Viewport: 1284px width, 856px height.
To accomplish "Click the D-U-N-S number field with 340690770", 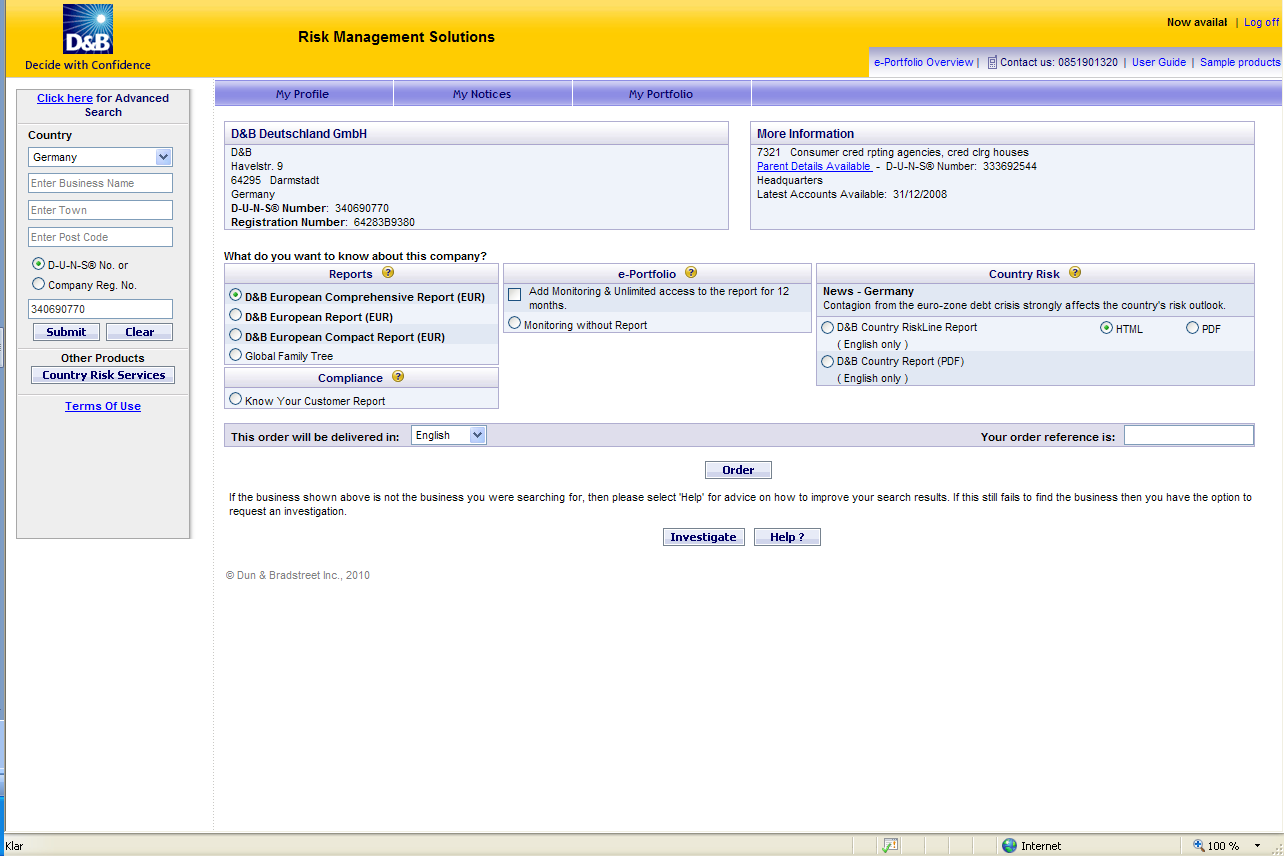I will [100, 309].
